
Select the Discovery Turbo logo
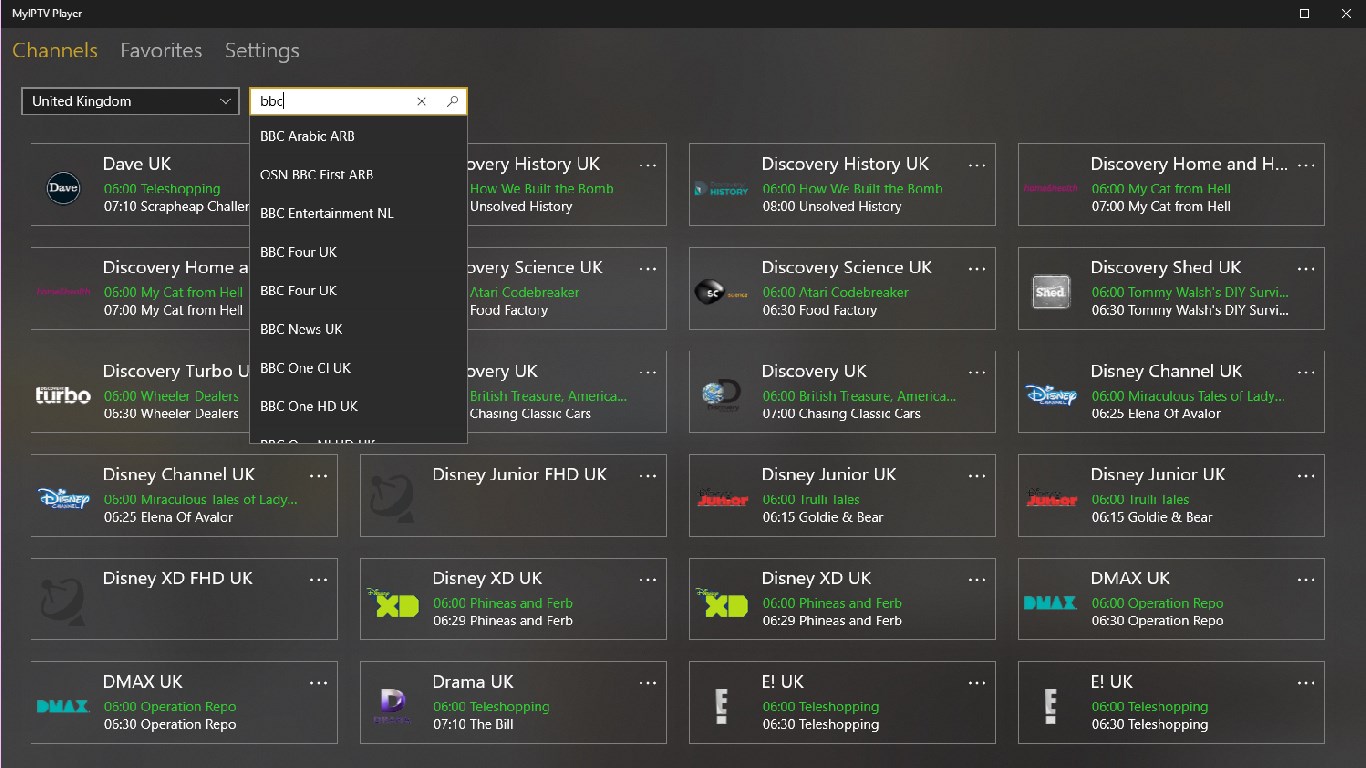[63, 395]
